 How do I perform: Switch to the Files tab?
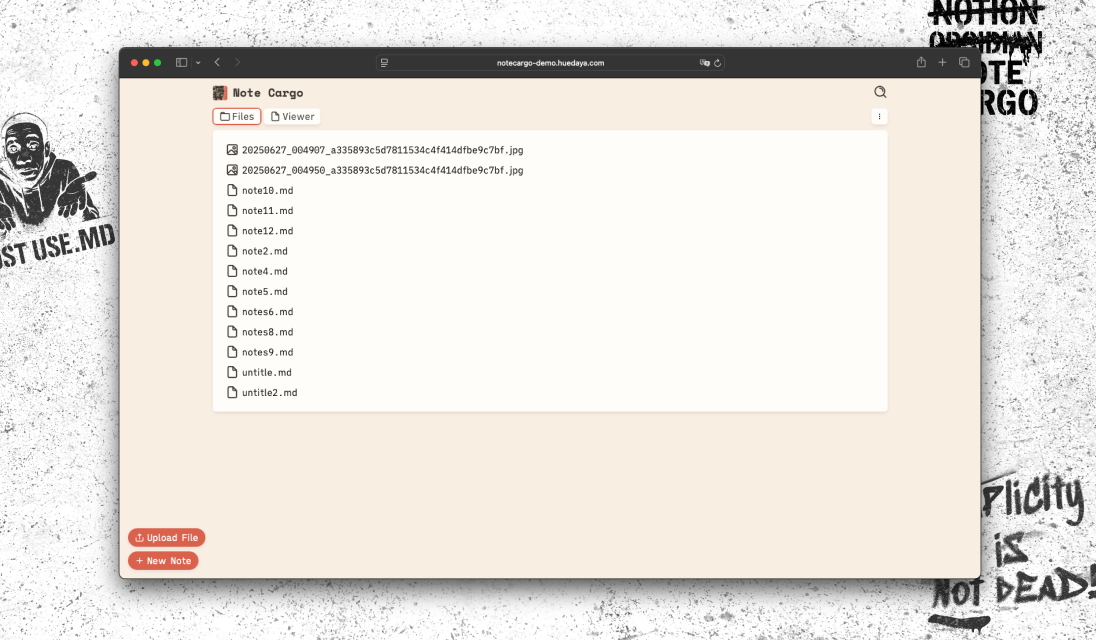[x=237, y=117]
